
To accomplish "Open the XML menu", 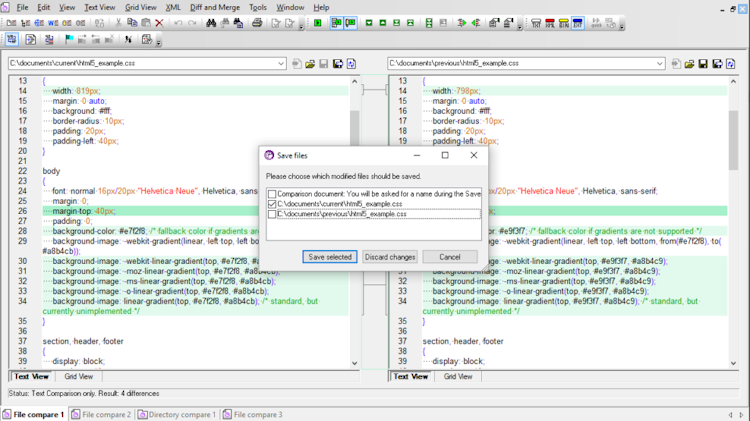I will click(x=173, y=7).
